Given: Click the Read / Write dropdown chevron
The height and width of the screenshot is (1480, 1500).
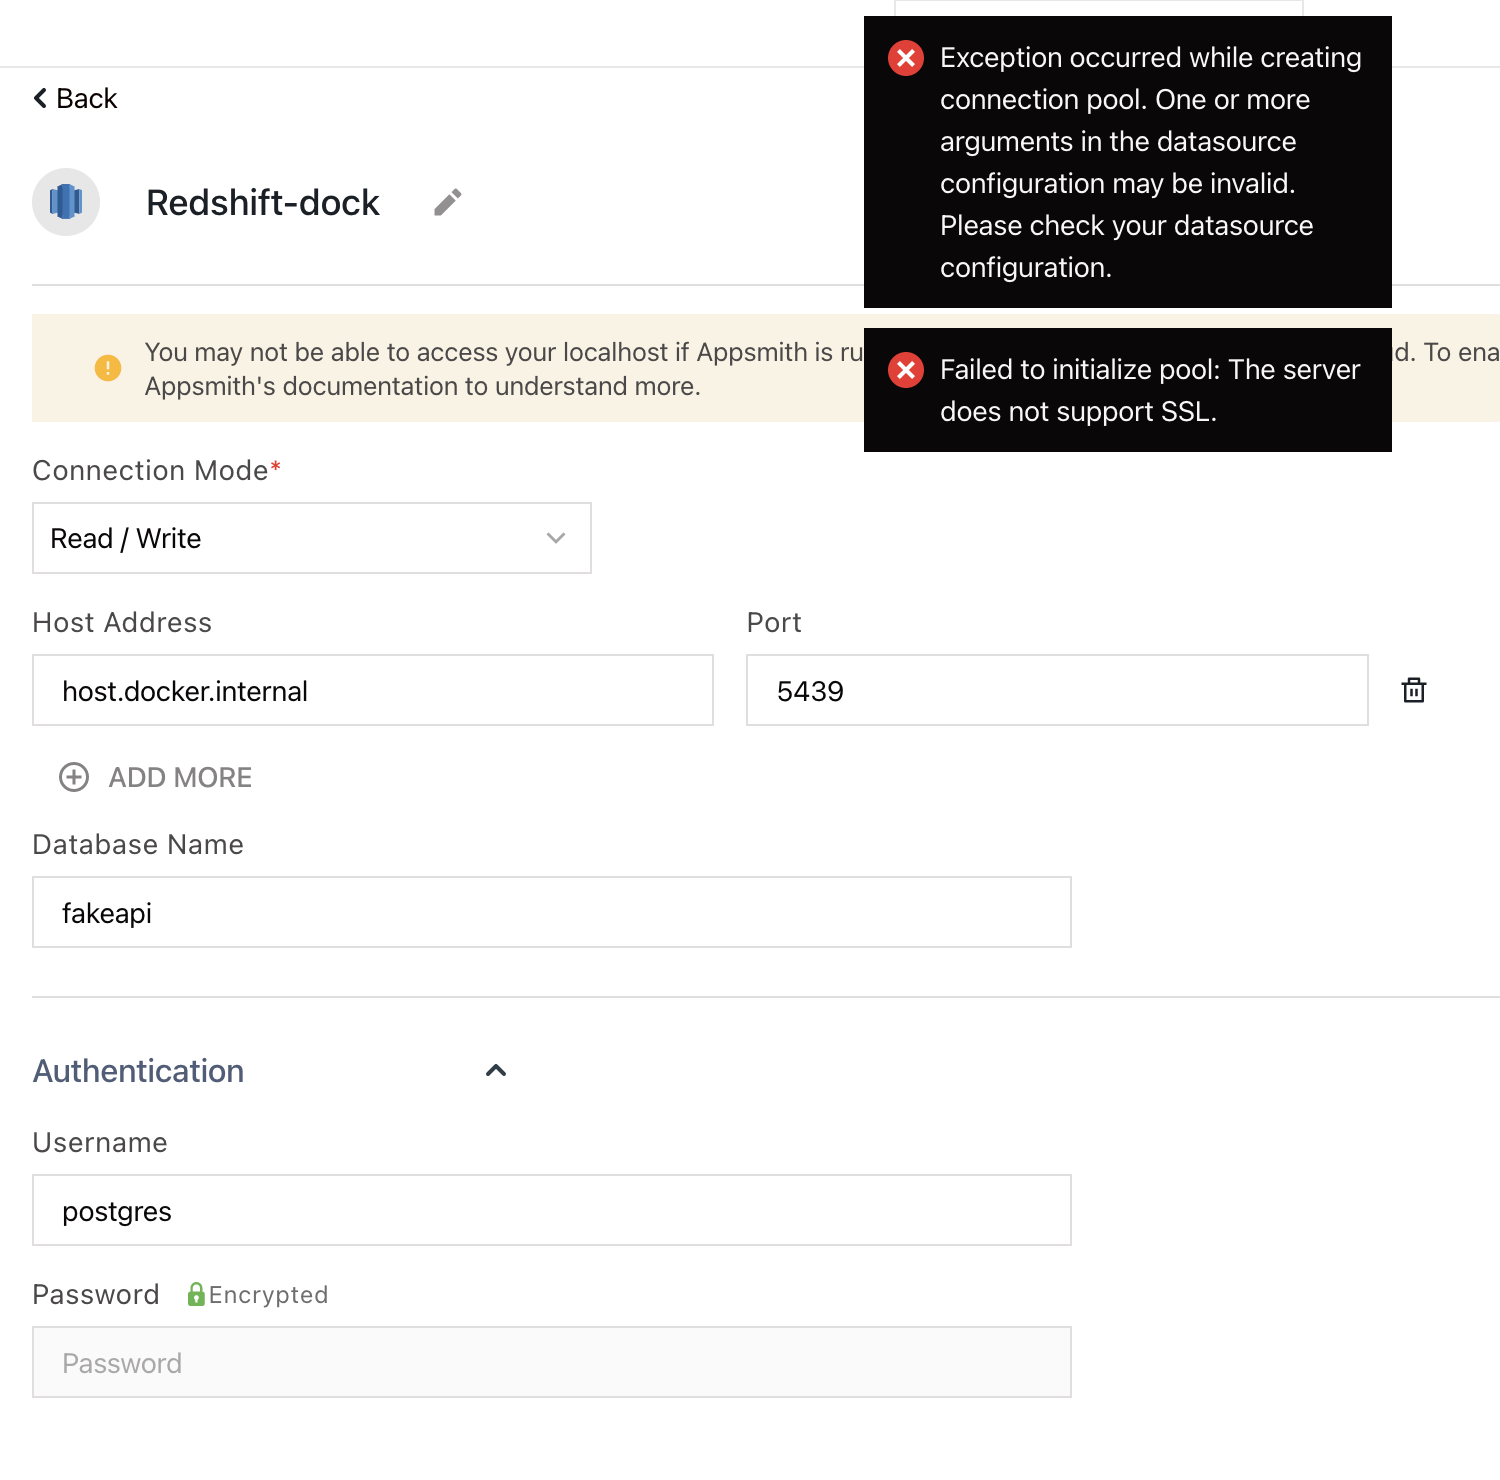Looking at the screenshot, I should (556, 538).
